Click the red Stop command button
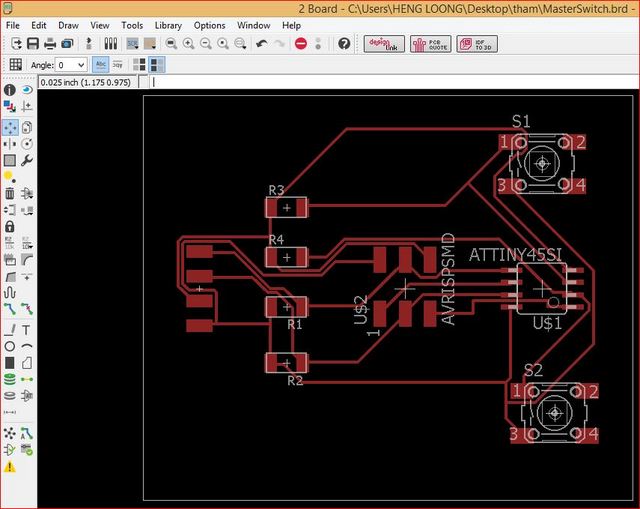Screen dimensions: 640x509 pyautogui.click(x=301, y=43)
